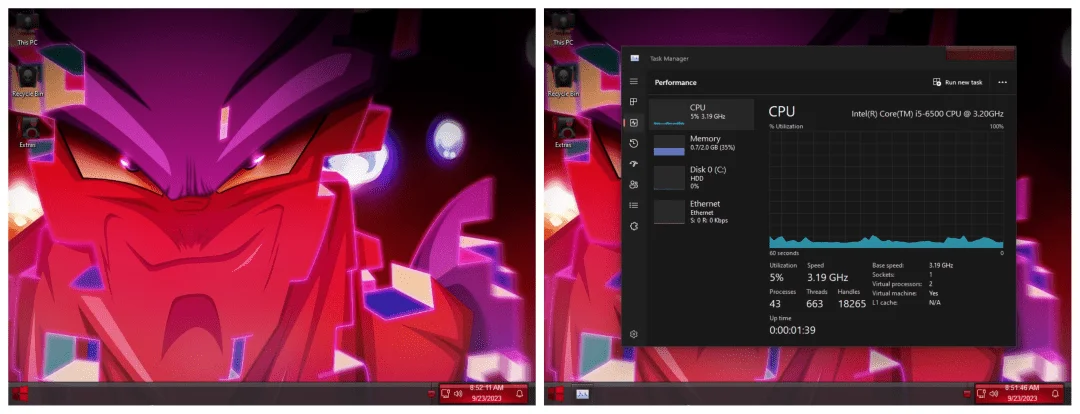
Task: Click the Threads count 663
Action: click(x=815, y=304)
